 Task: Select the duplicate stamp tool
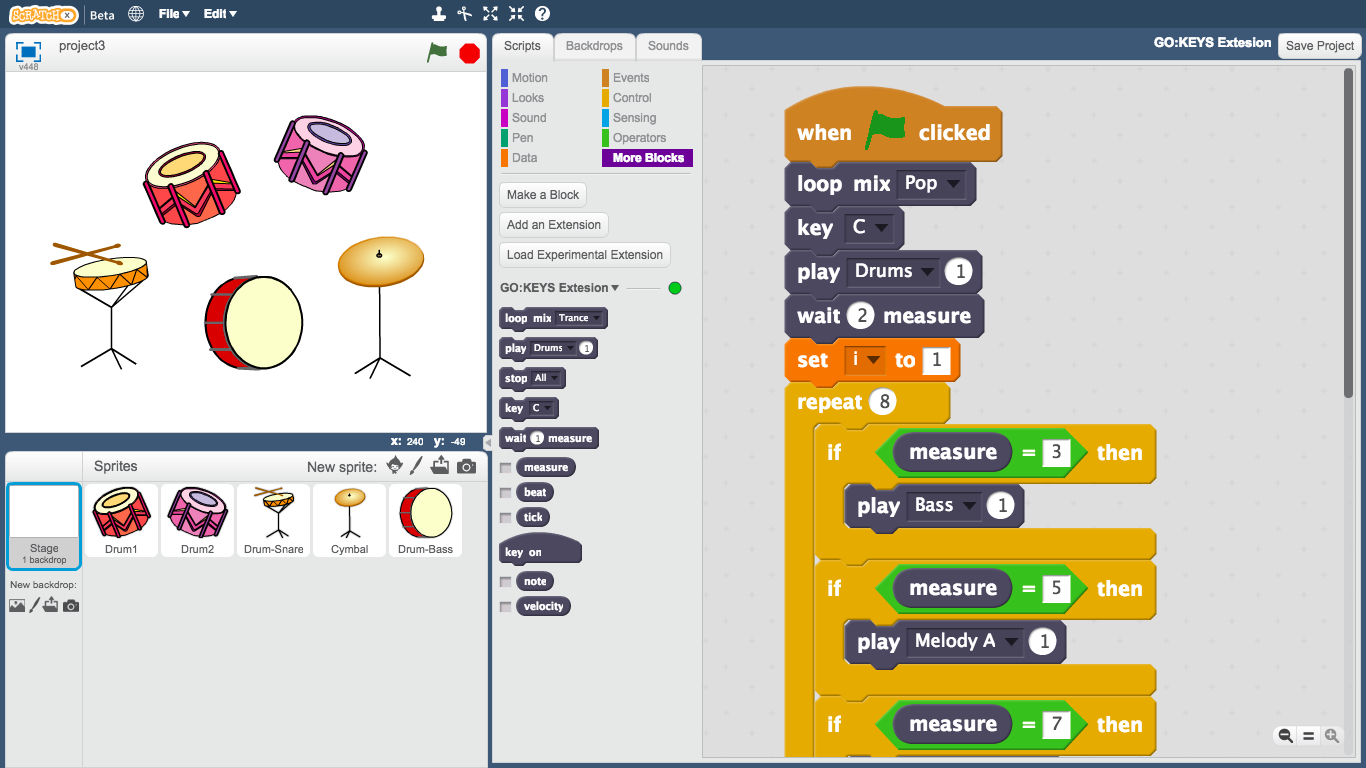click(x=438, y=14)
